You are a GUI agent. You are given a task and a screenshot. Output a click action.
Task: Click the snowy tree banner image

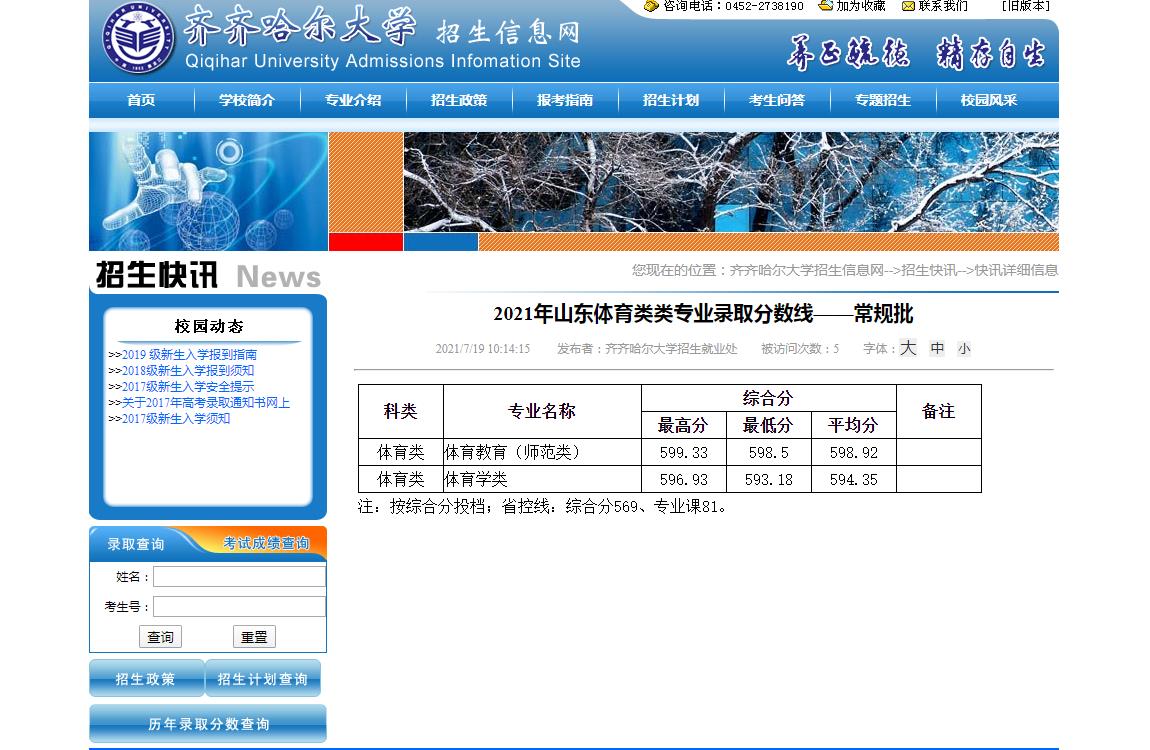(x=731, y=182)
